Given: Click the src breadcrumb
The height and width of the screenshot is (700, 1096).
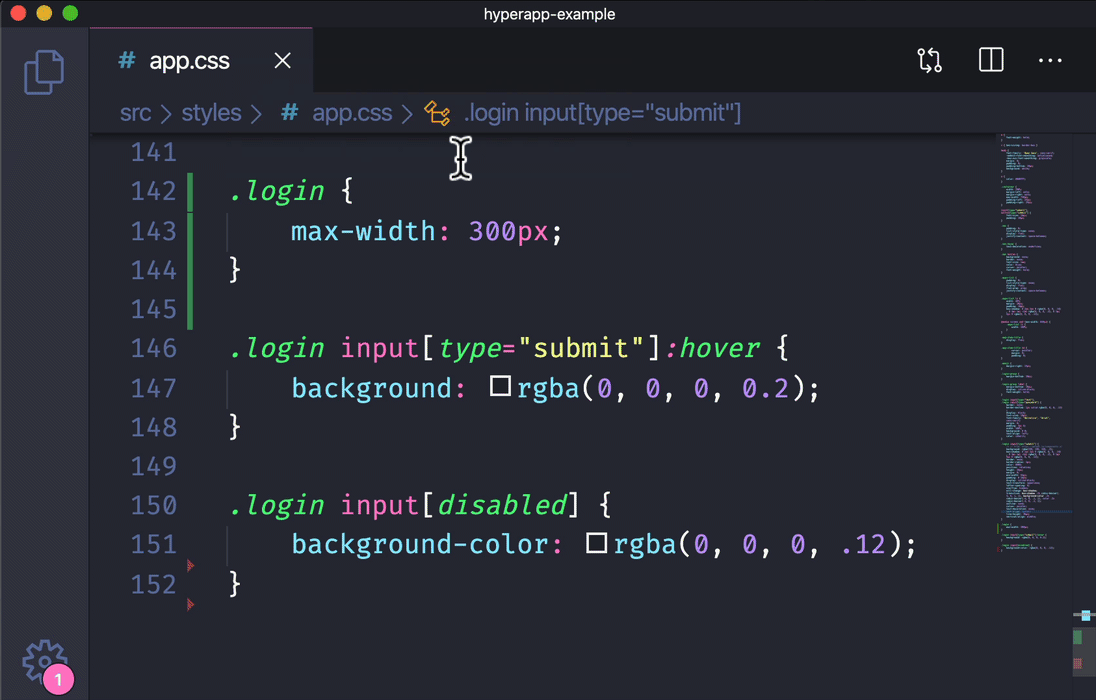Looking at the screenshot, I should 135,113.
